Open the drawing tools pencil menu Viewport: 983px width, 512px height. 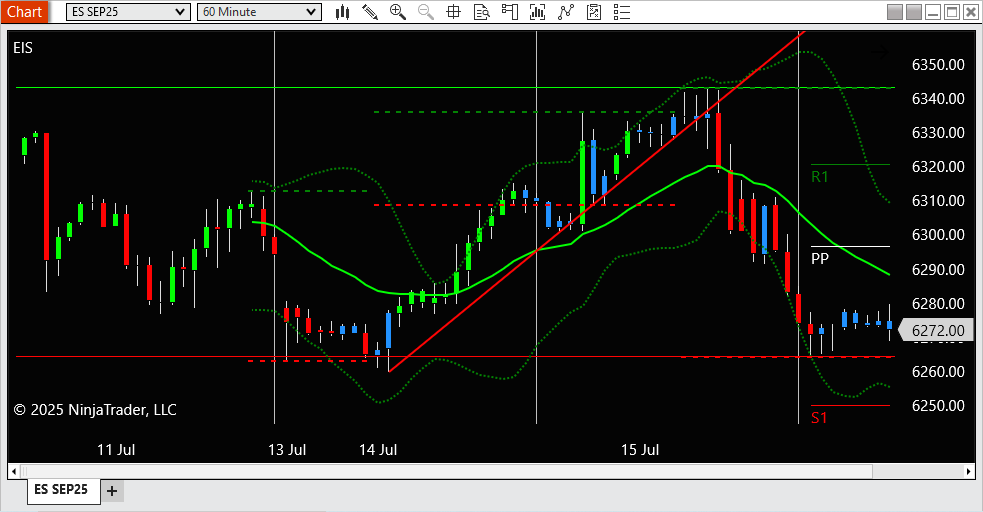point(370,12)
